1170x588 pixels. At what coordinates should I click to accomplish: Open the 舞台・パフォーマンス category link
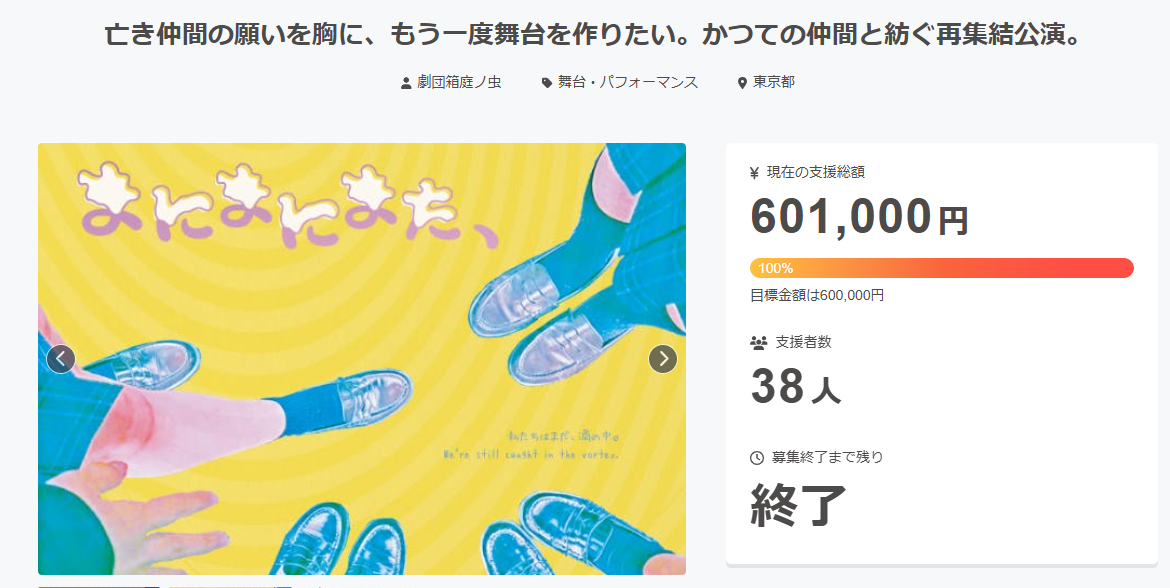click(x=628, y=82)
